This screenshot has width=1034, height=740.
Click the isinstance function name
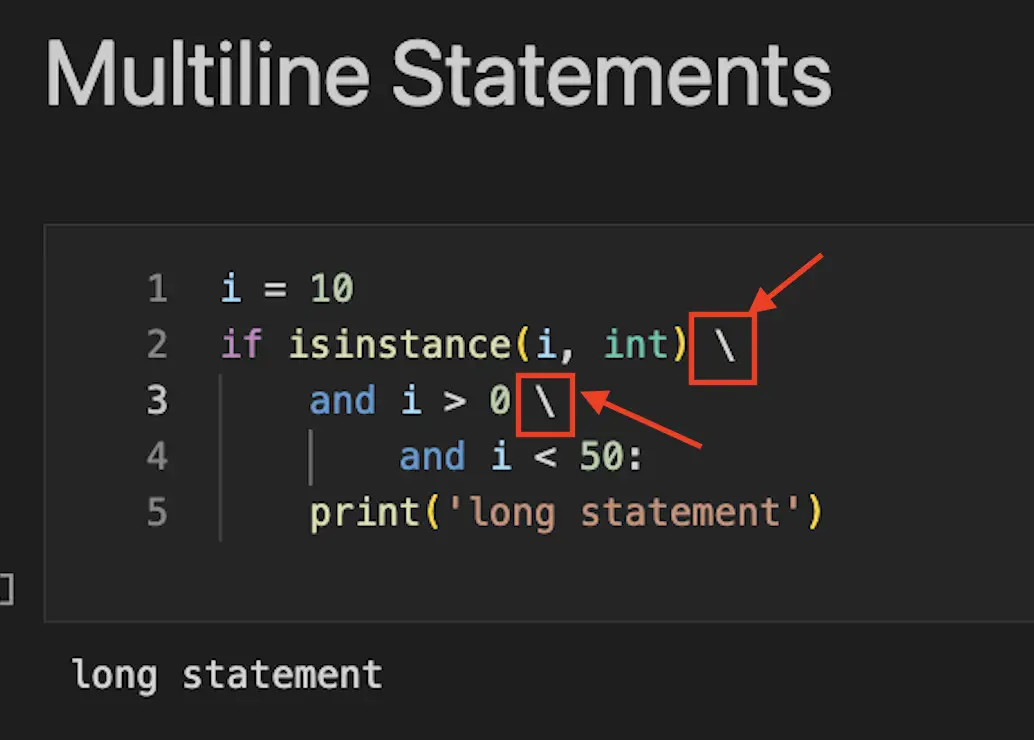[x=399, y=344]
